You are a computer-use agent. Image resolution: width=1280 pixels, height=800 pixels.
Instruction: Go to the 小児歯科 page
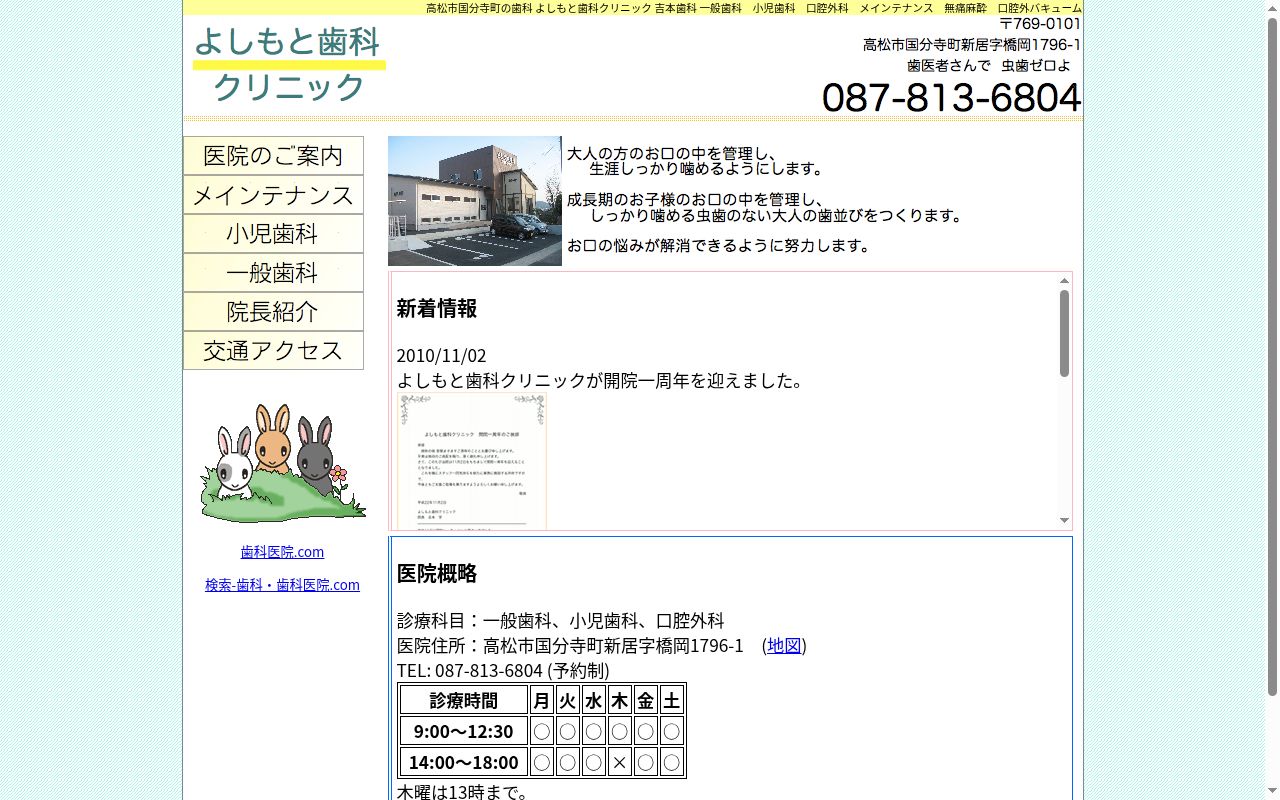click(273, 234)
